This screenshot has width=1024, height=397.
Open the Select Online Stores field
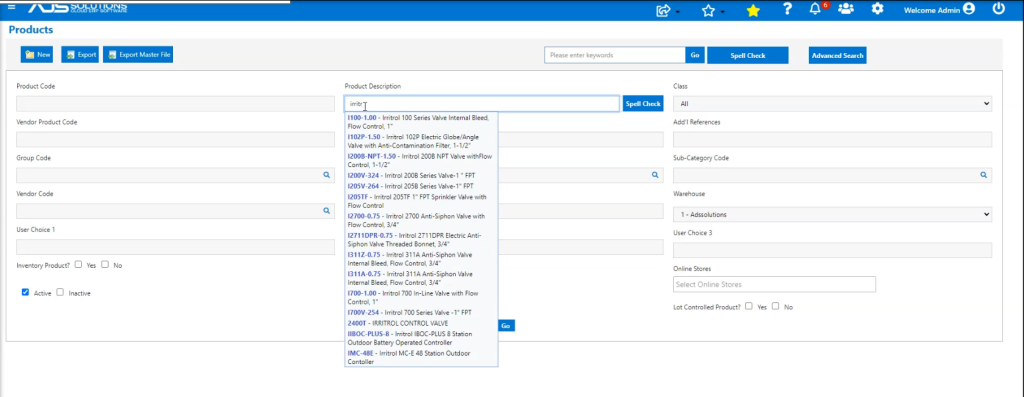[x=774, y=284]
